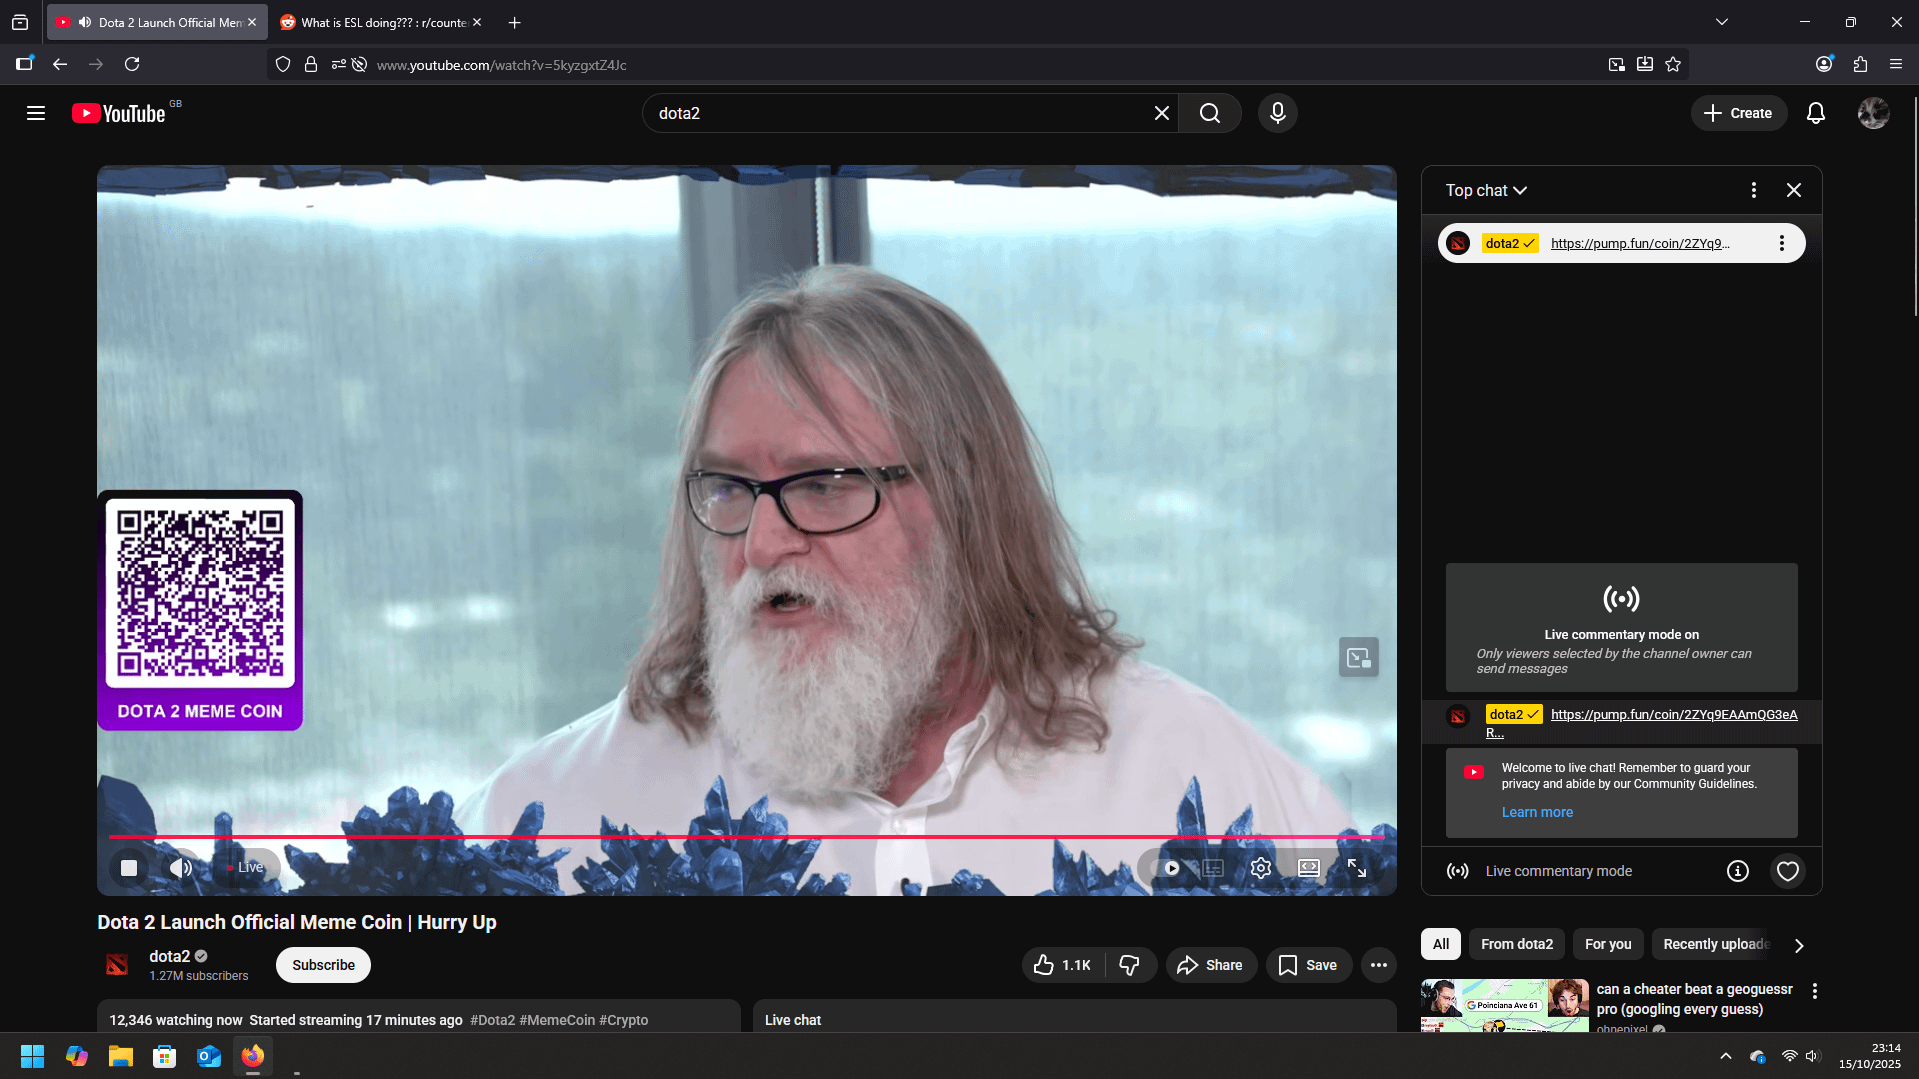Screen dimensions: 1919x1079
Task: Open Outlook from the taskbar
Action: tap(209, 1056)
